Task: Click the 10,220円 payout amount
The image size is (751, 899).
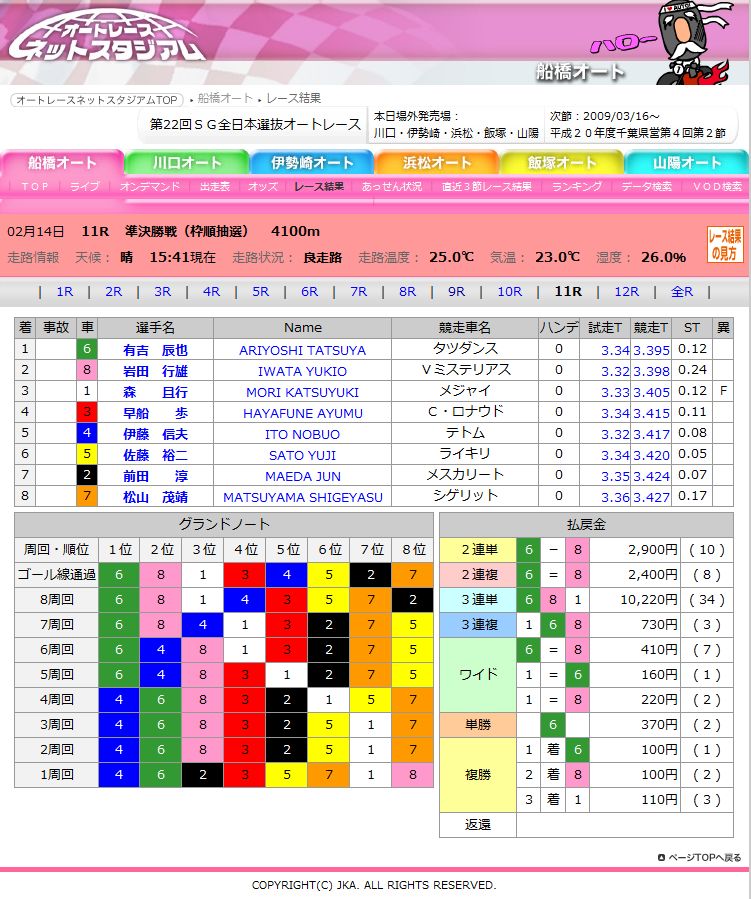Action: tap(650, 600)
